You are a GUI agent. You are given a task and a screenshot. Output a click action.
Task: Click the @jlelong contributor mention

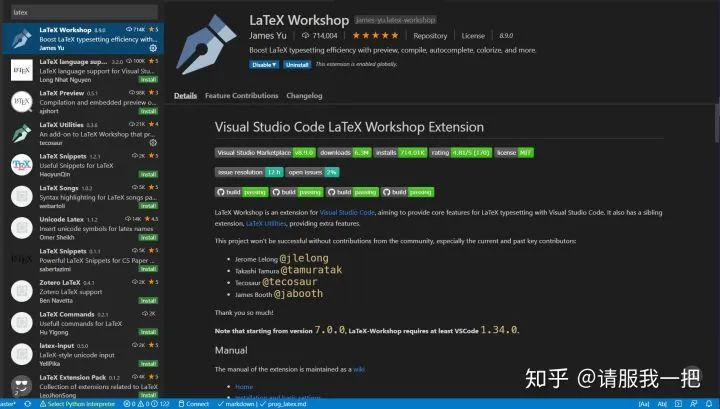pos(304,258)
